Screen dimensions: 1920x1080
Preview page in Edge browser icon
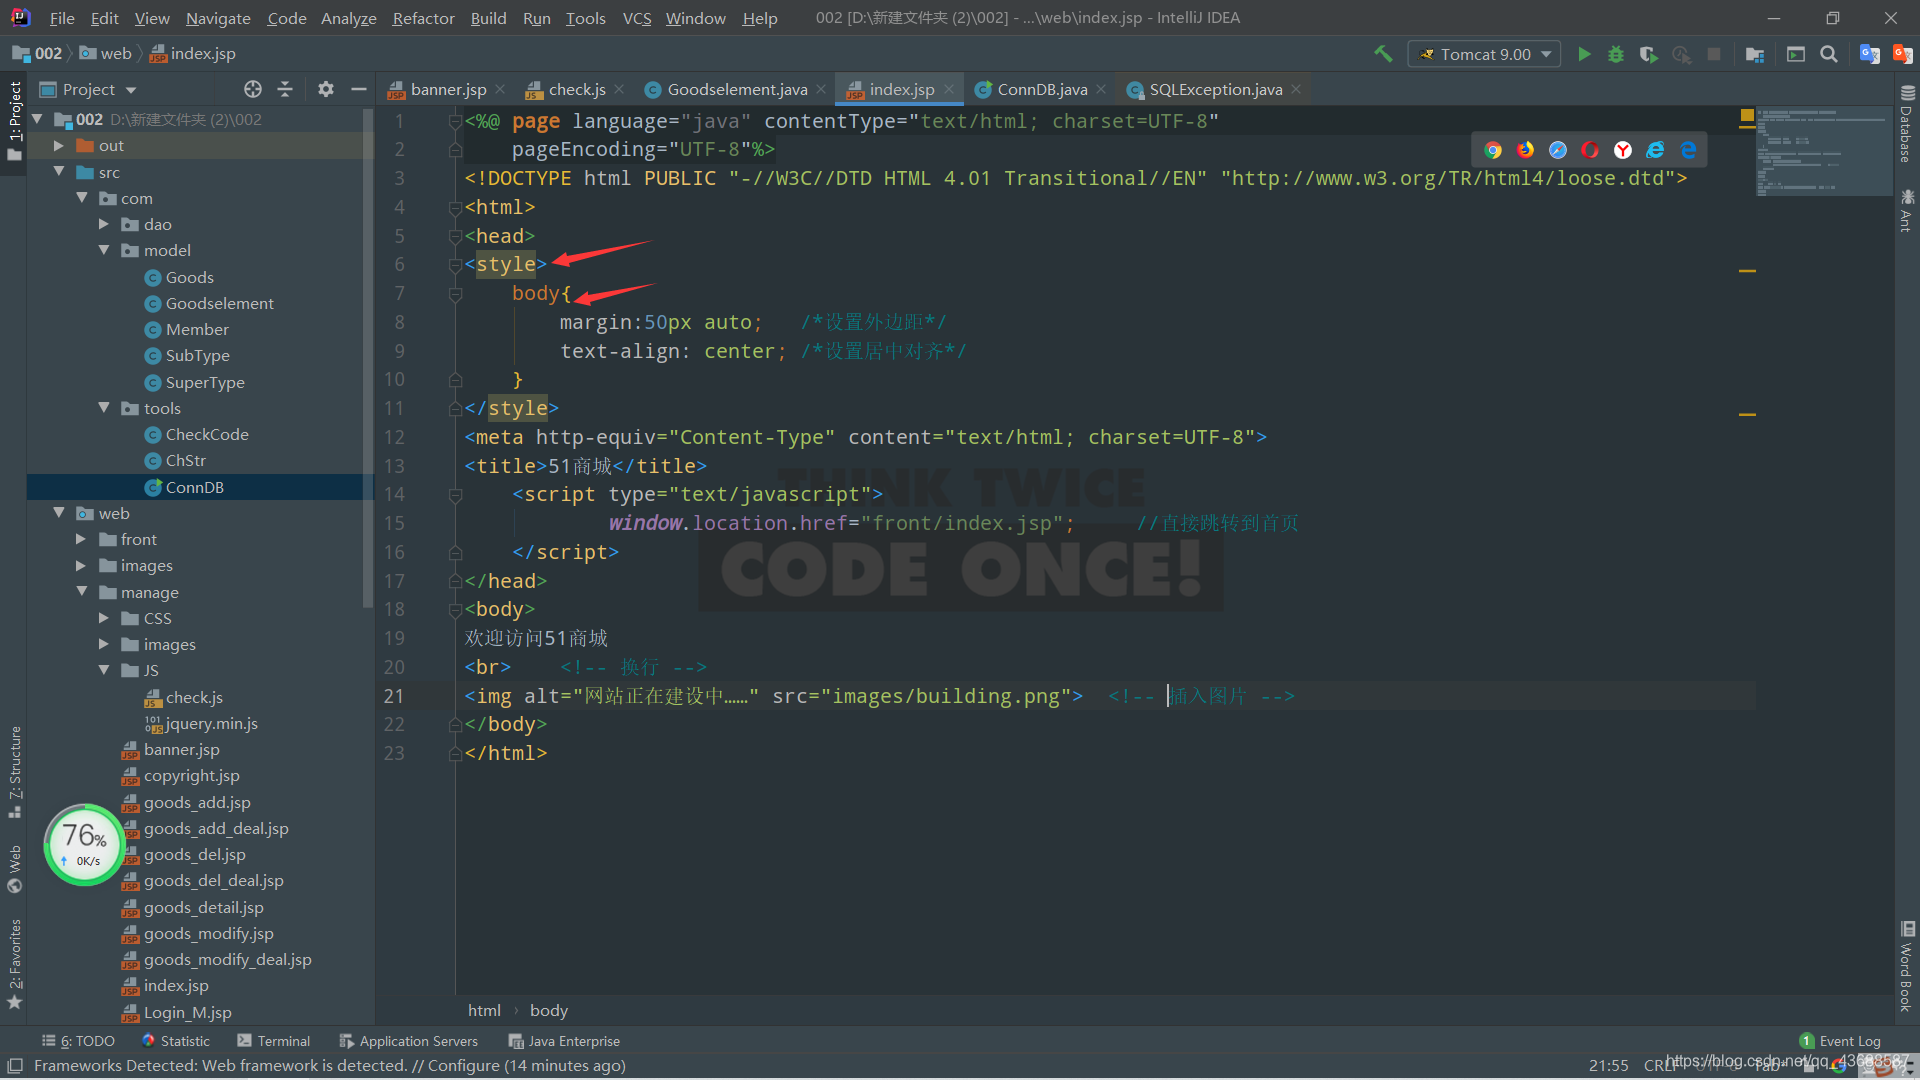1688,150
